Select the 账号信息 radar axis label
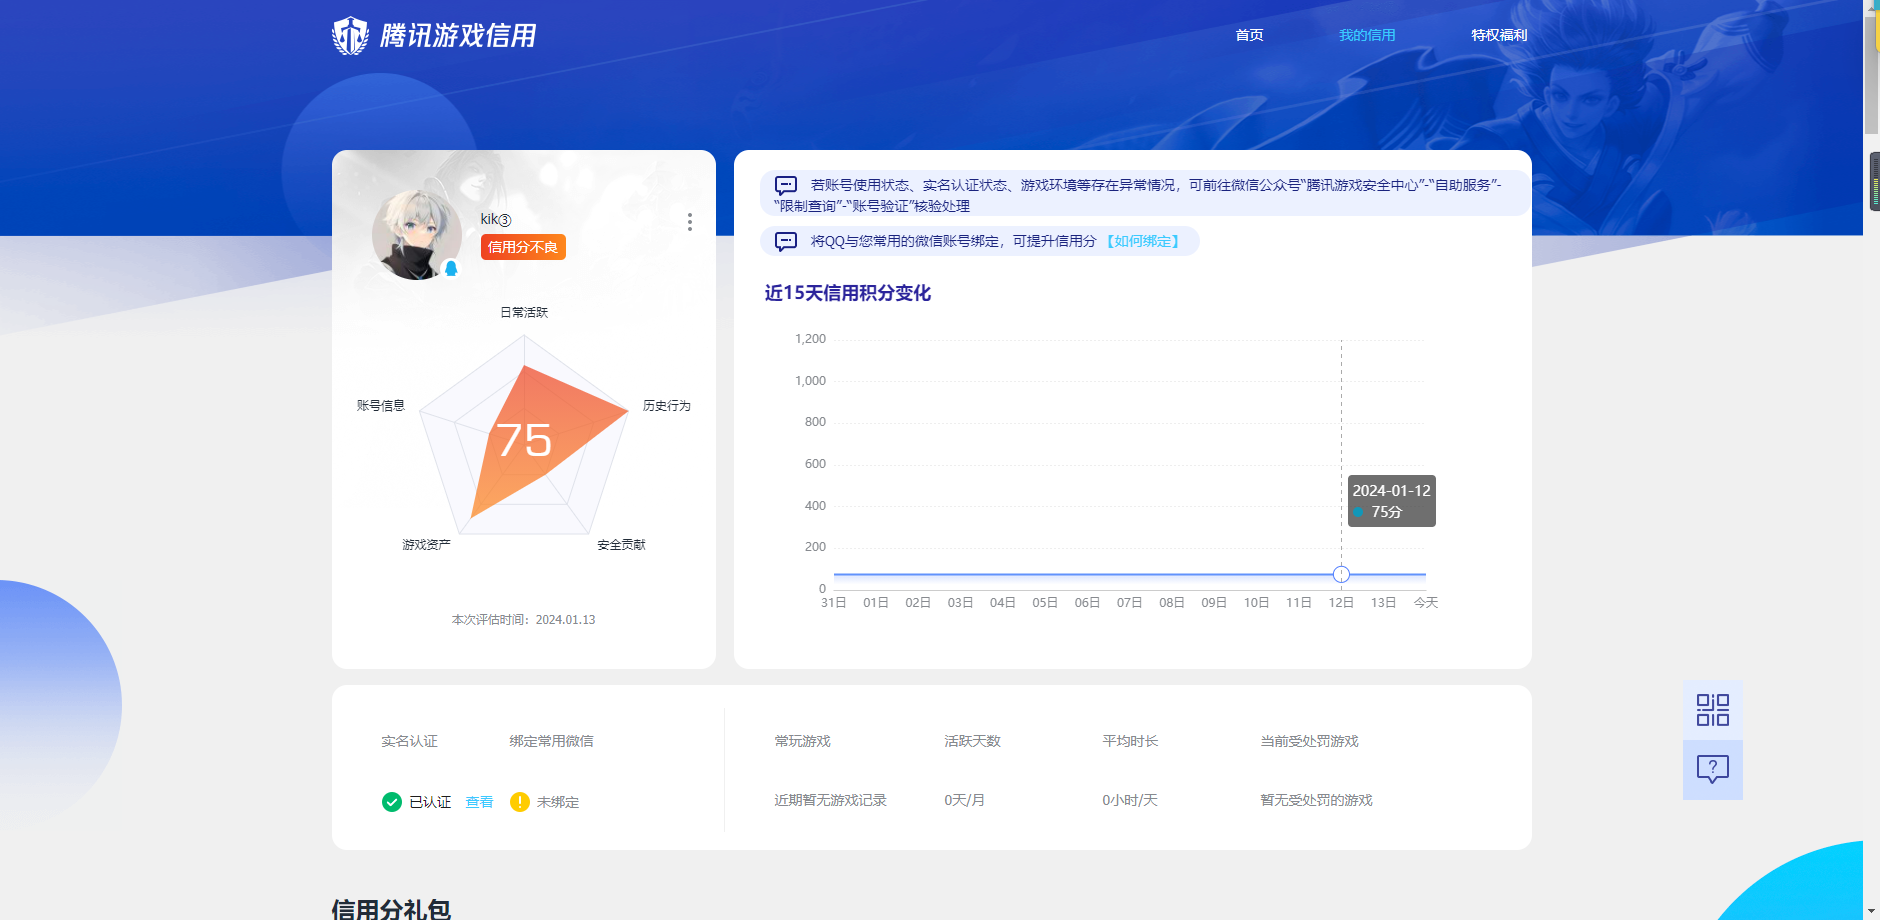1880x920 pixels. [381, 405]
